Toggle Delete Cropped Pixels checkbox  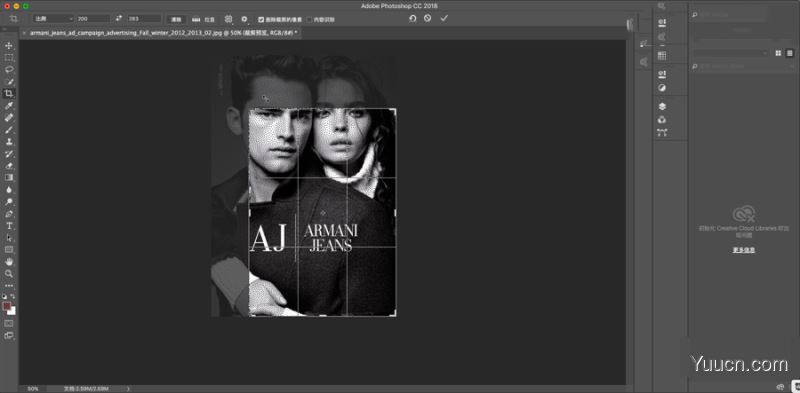click(261, 19)
